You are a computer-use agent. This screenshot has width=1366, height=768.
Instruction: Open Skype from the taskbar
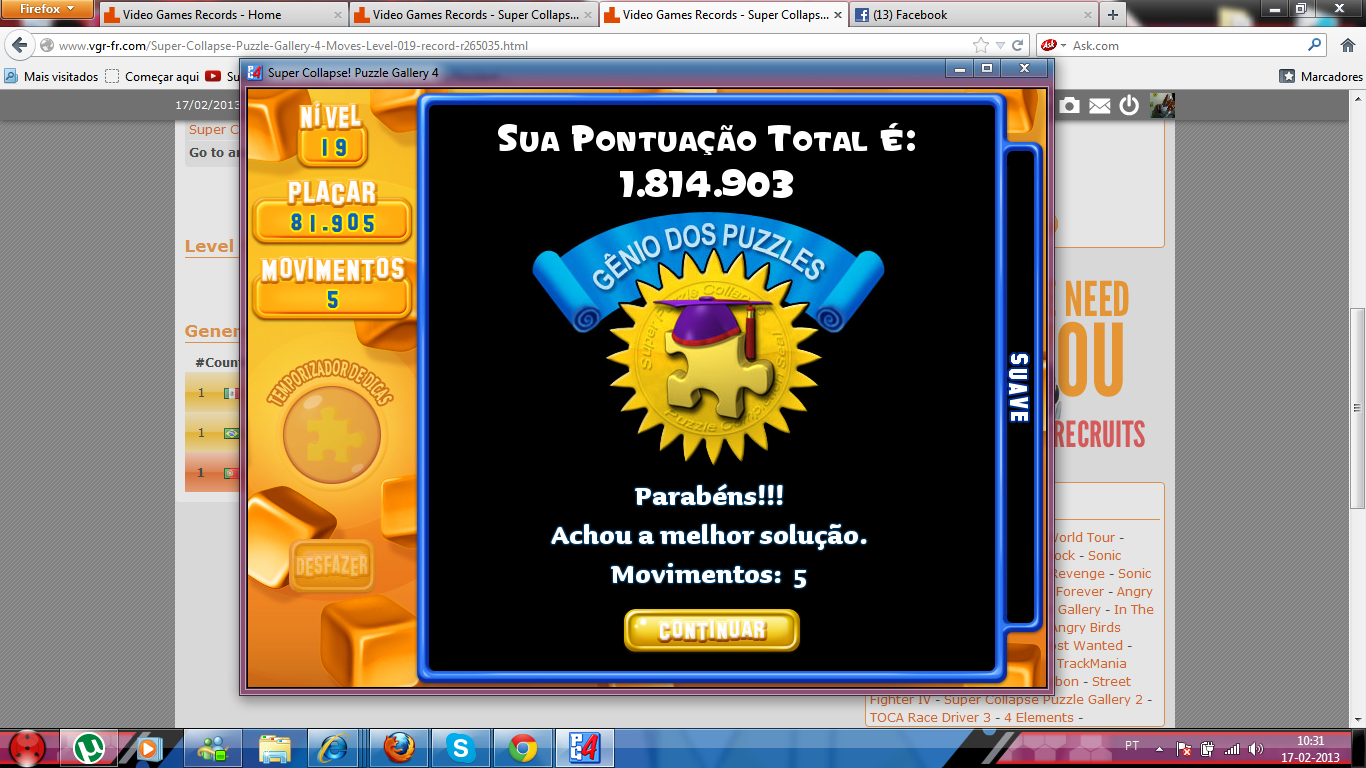(460, 748)
